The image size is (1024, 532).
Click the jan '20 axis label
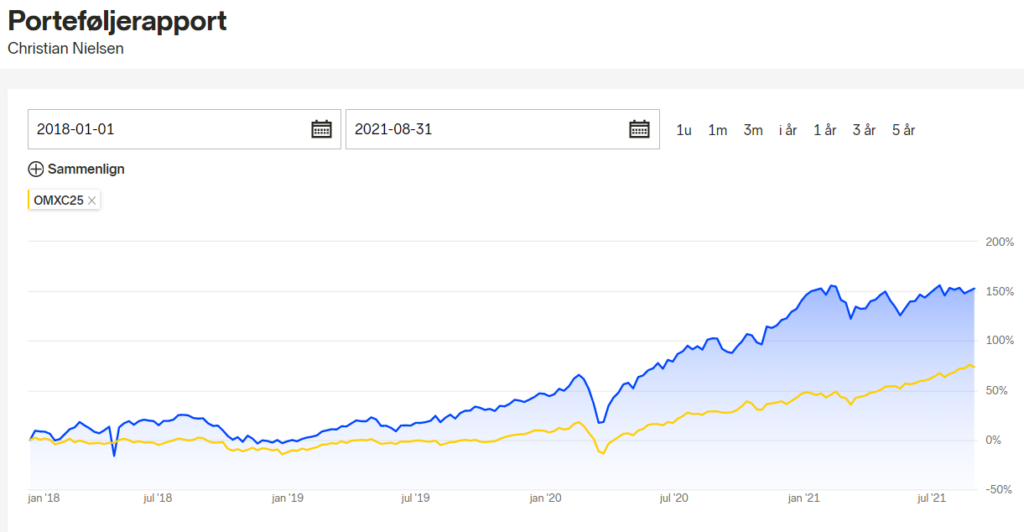click(545, 498)
